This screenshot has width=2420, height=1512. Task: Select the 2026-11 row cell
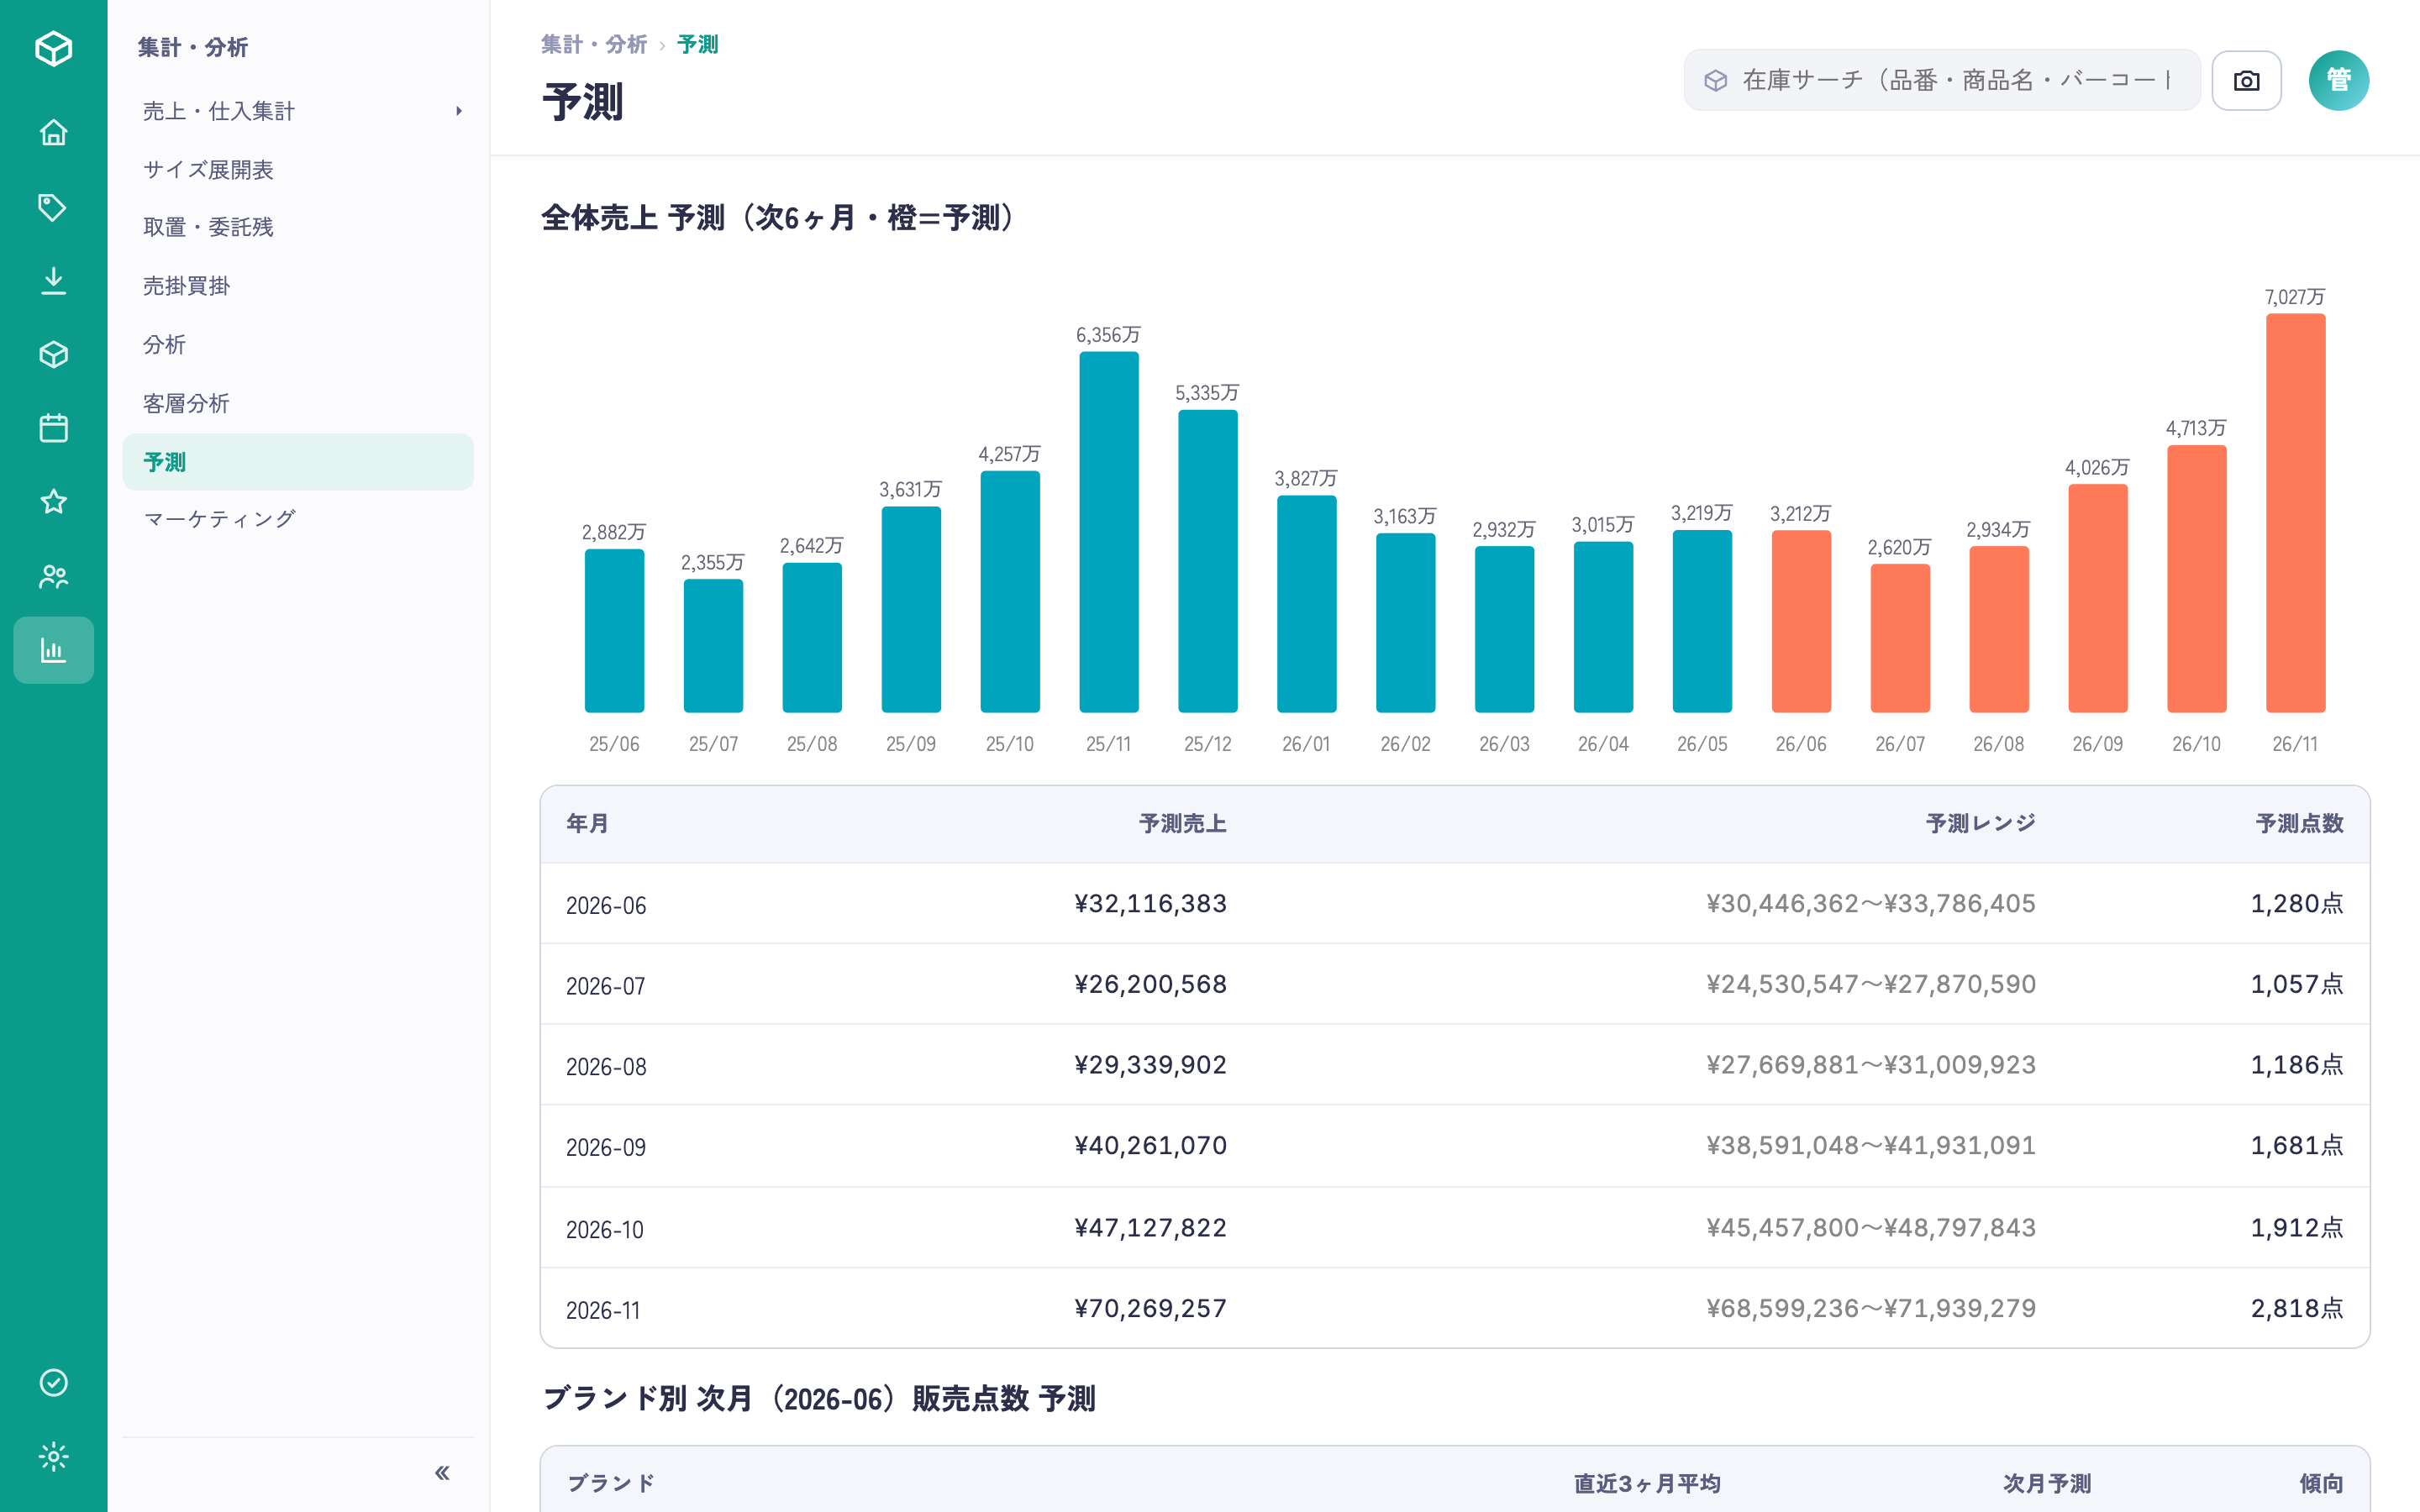click(603, 1311)
